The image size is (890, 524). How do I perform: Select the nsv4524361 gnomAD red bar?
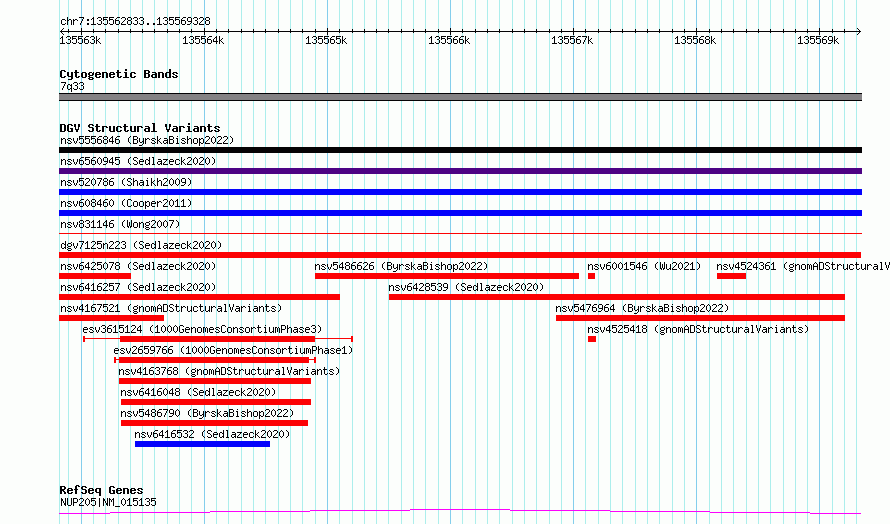731,276
